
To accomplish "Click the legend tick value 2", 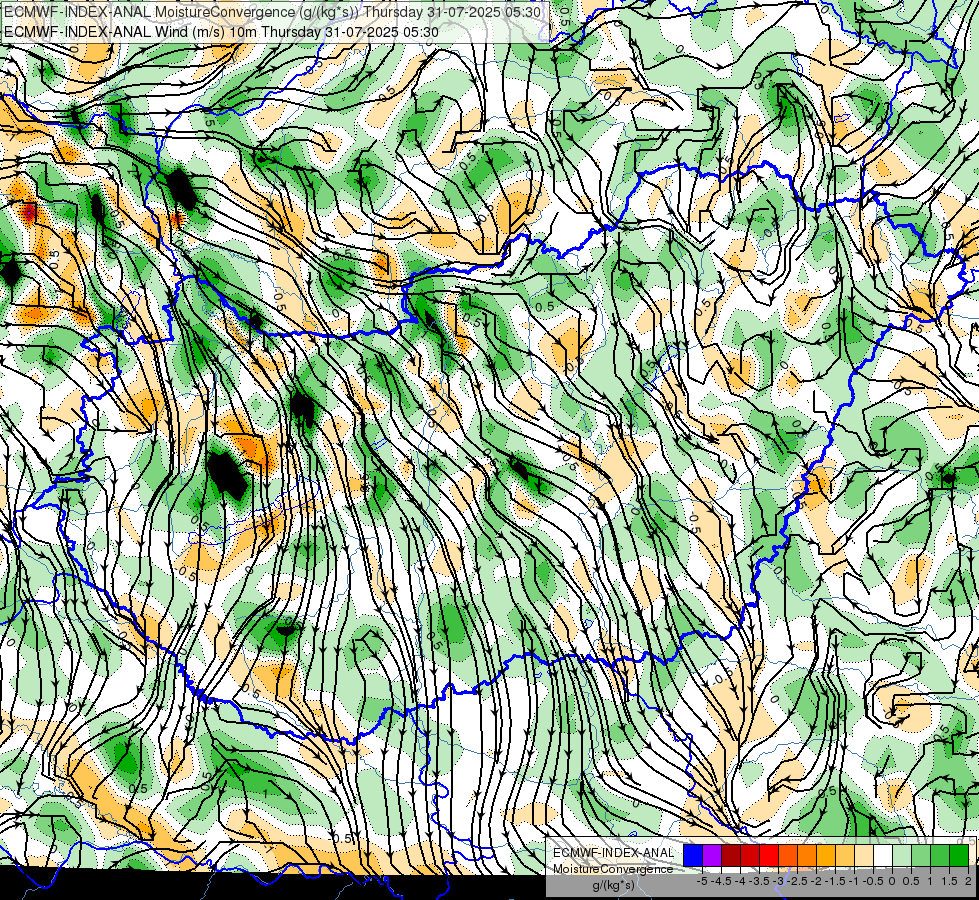I will 968,881.
